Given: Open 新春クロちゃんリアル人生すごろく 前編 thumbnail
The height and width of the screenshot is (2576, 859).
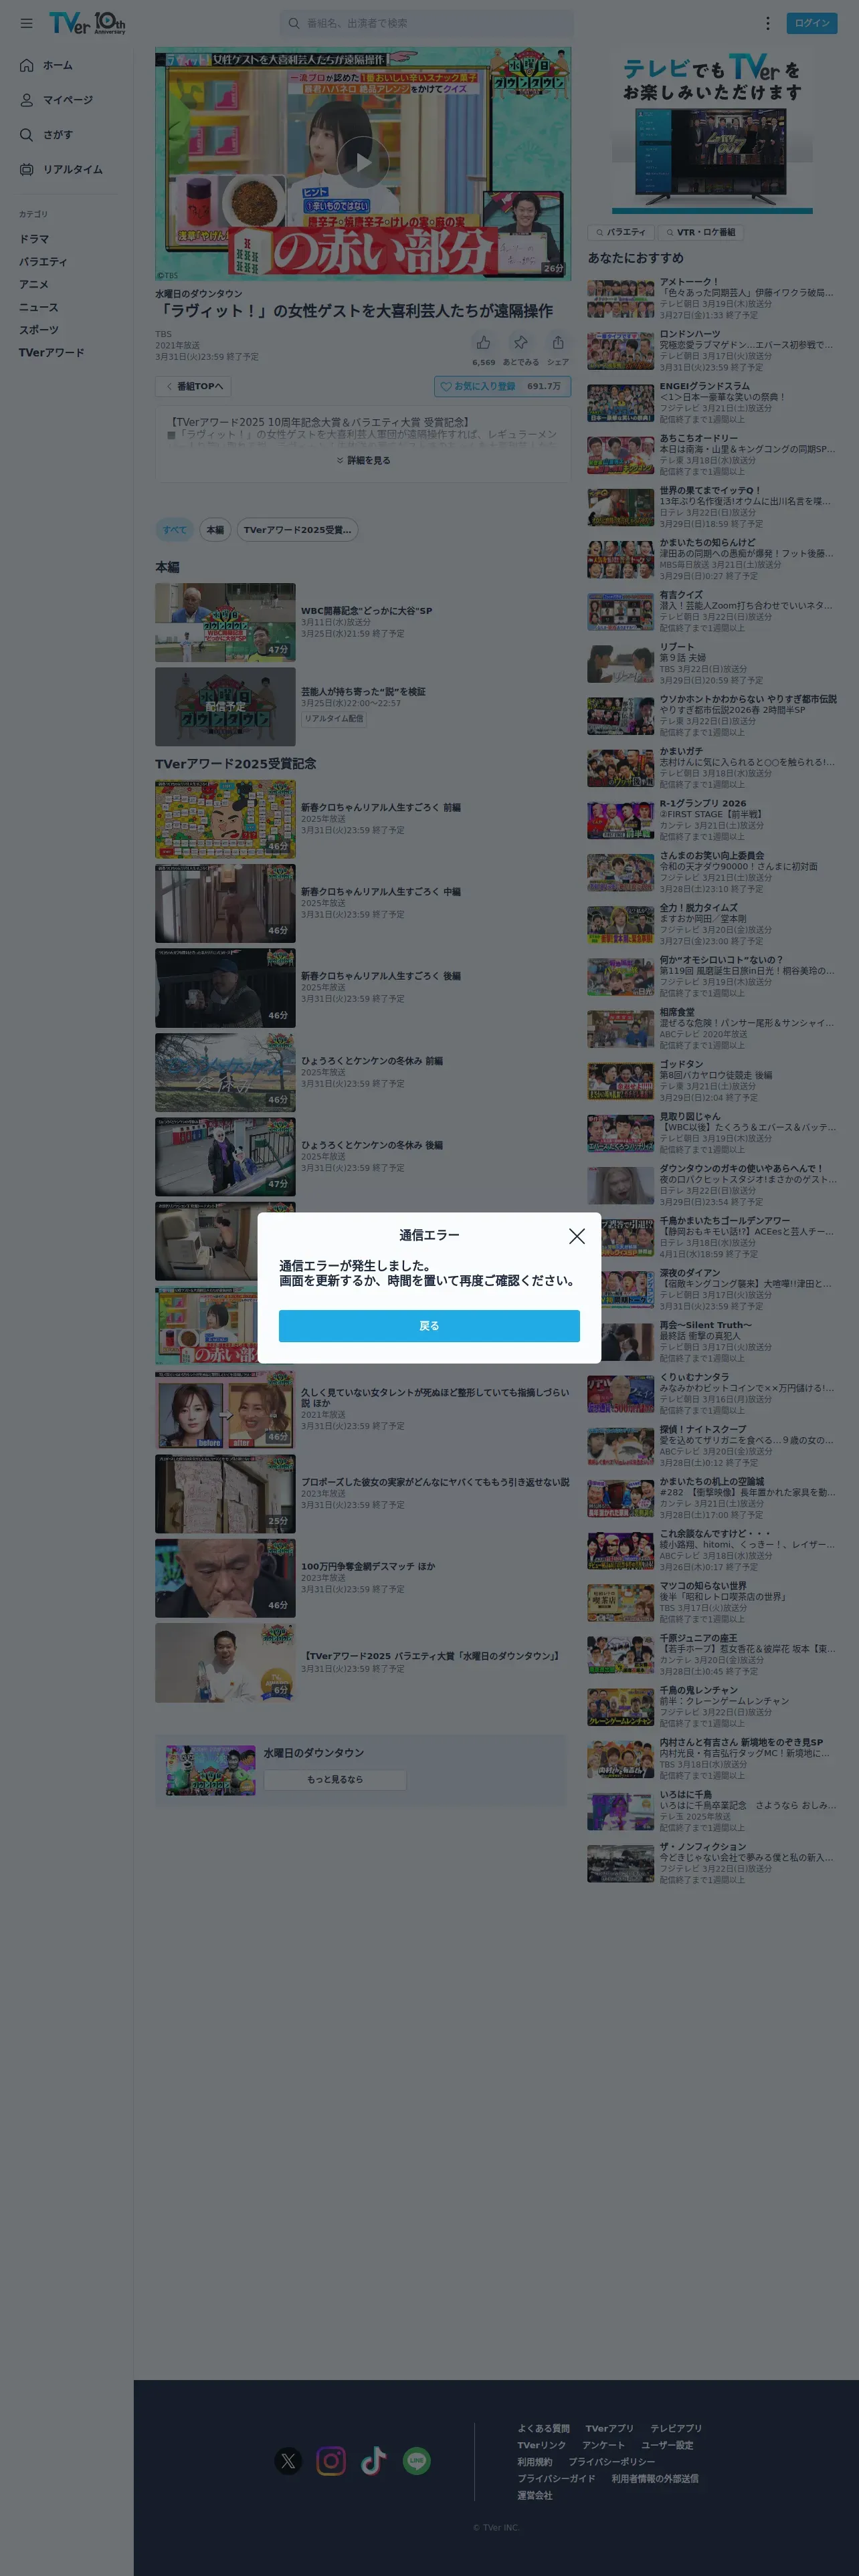Looking at the screenshot, I should [x=225, y=820].
